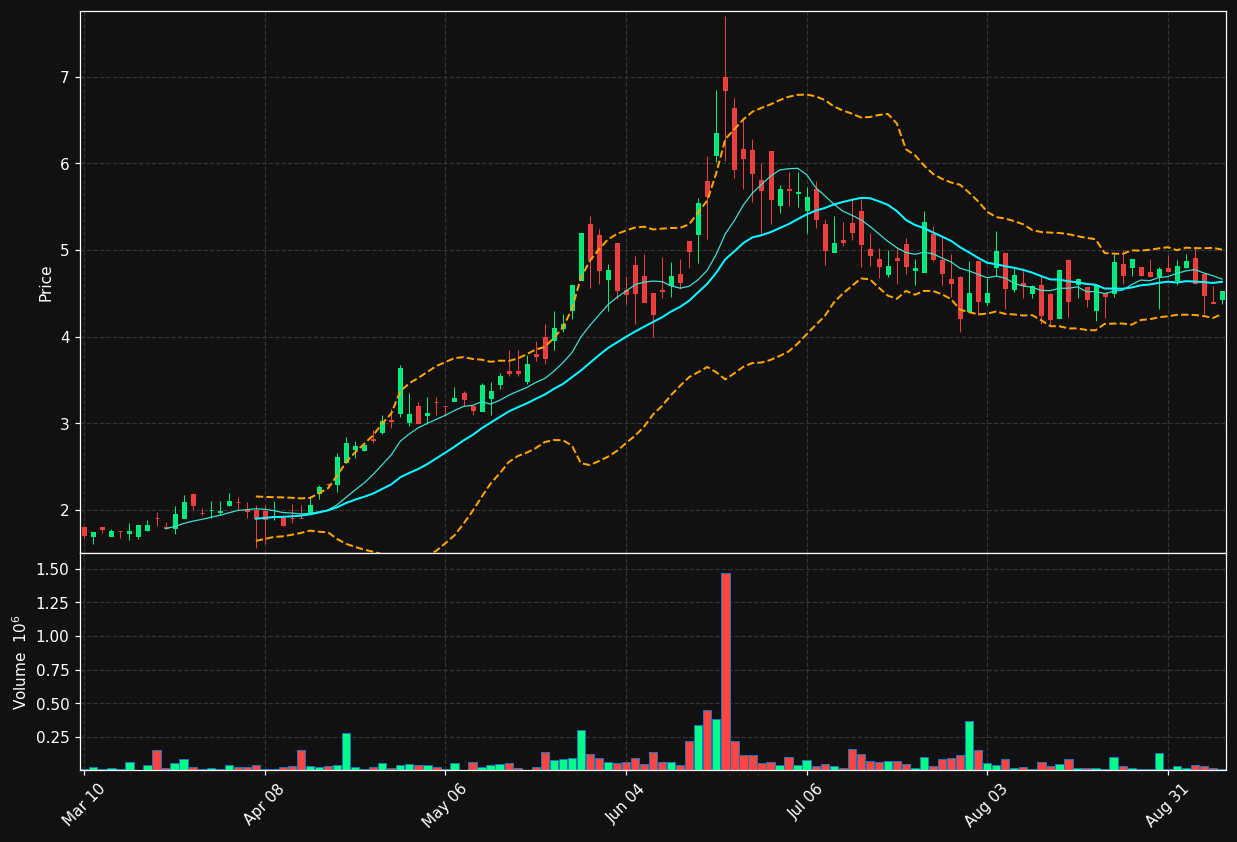Click the "Volume 10⁶" axis title
Screen dimensions: 1237x842
[19, 662]
